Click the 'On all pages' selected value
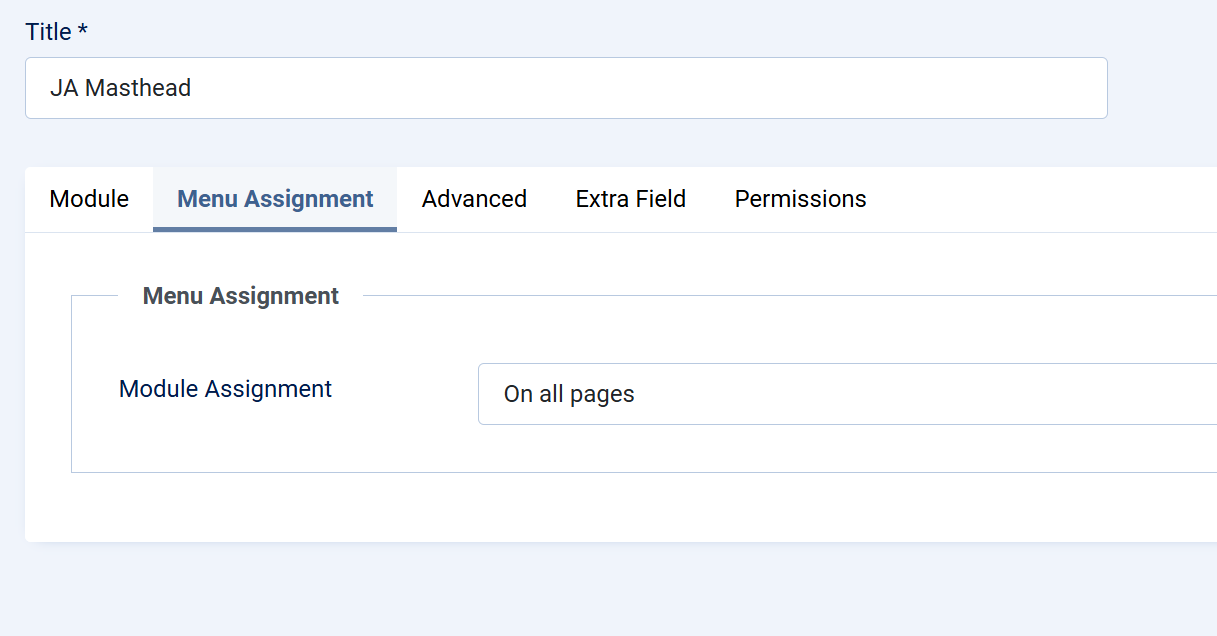This screenshot has width=1217, height=636. (569, 394)
